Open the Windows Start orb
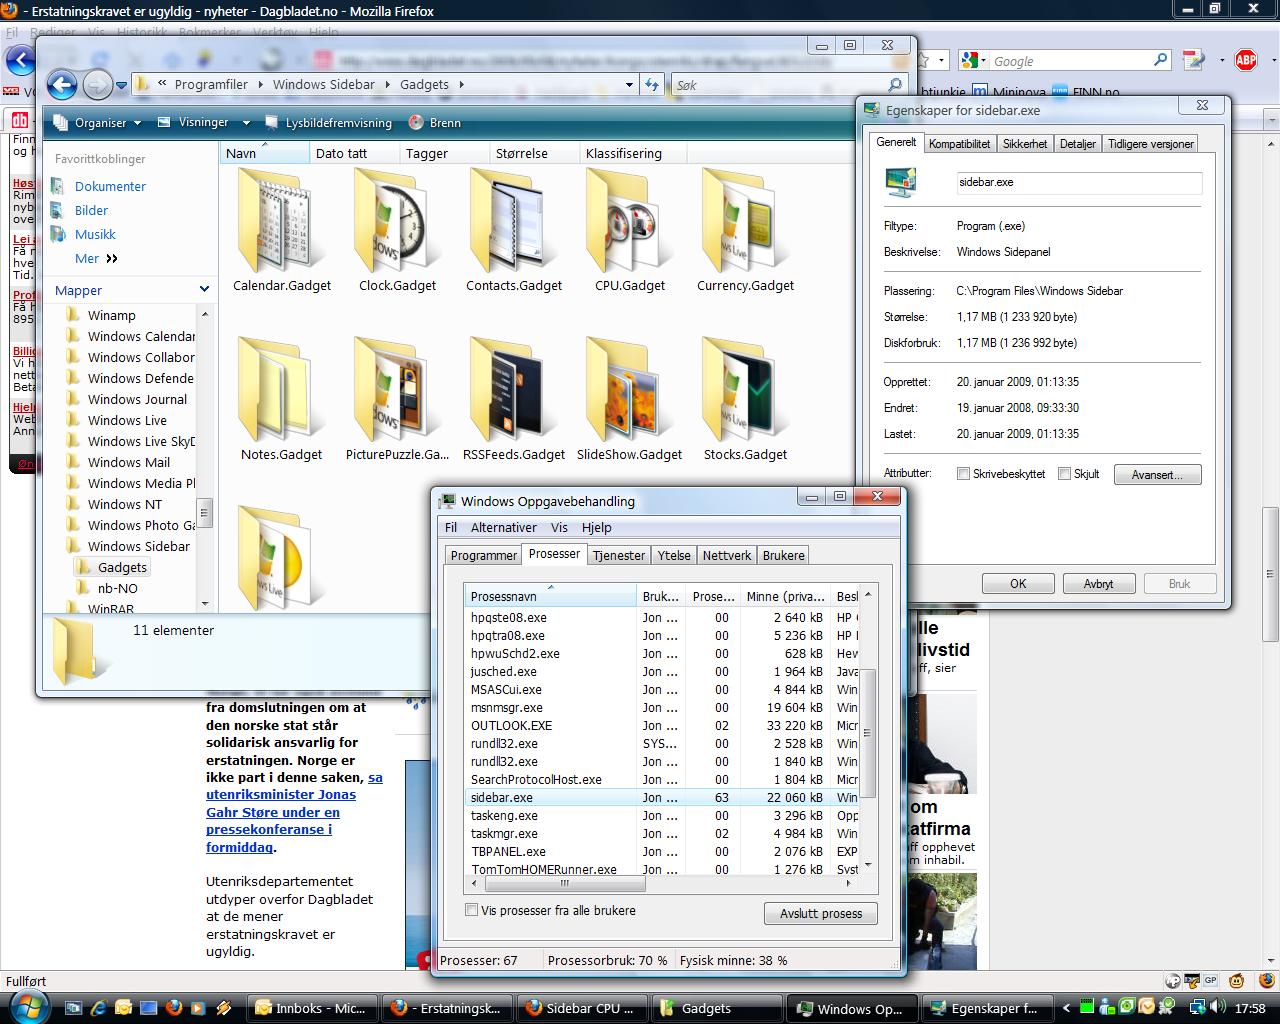 coord(29,1005)
